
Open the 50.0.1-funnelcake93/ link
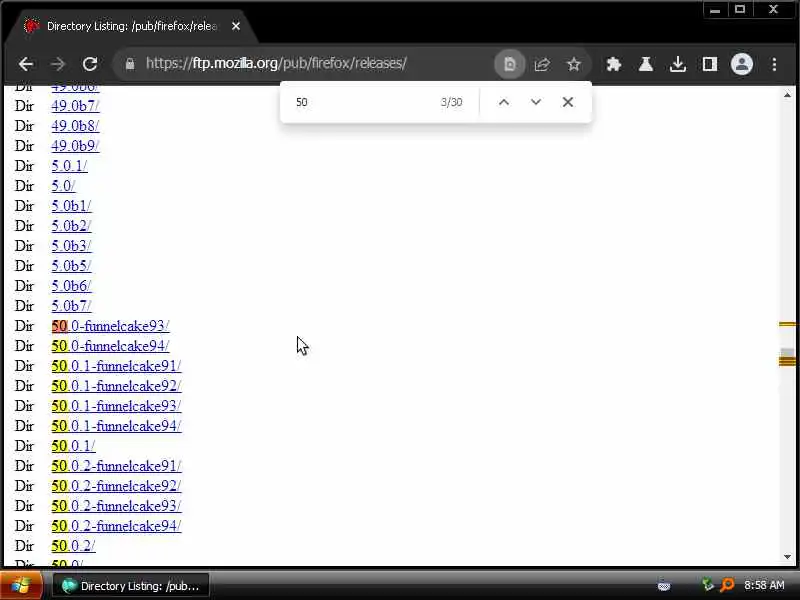[x=116, y=406]
